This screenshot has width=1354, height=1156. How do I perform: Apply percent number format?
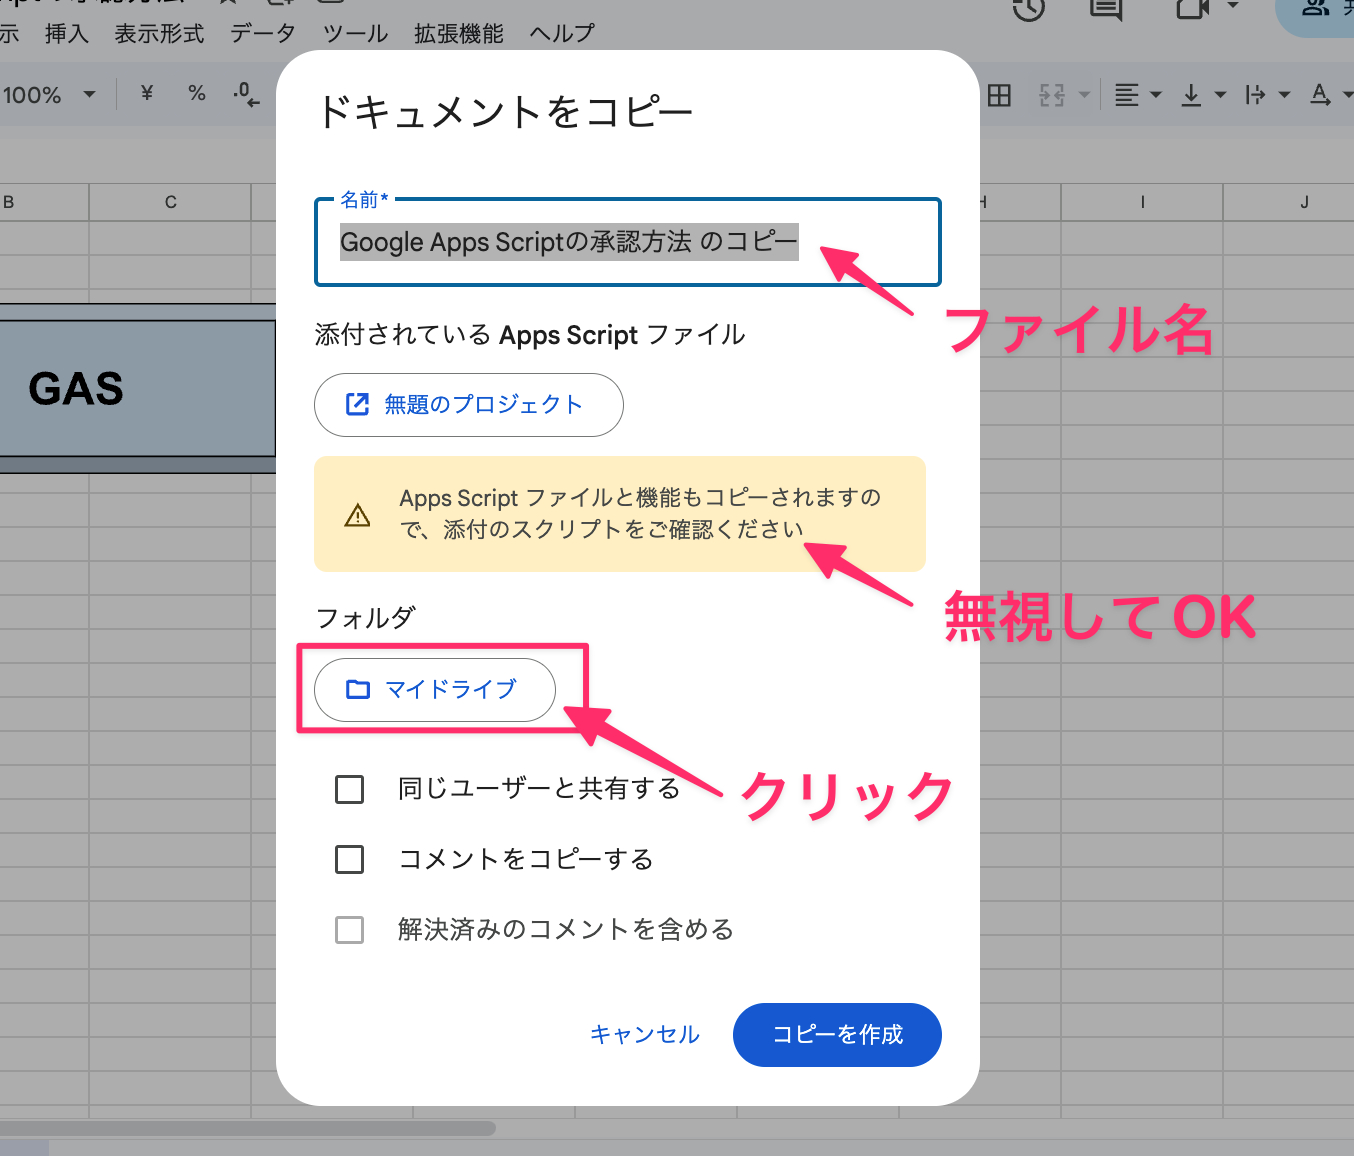coord(197,94)
